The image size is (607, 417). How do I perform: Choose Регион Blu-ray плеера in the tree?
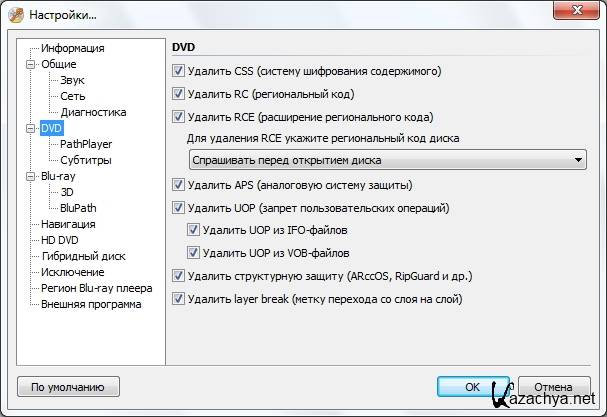[x=96, y=288]
